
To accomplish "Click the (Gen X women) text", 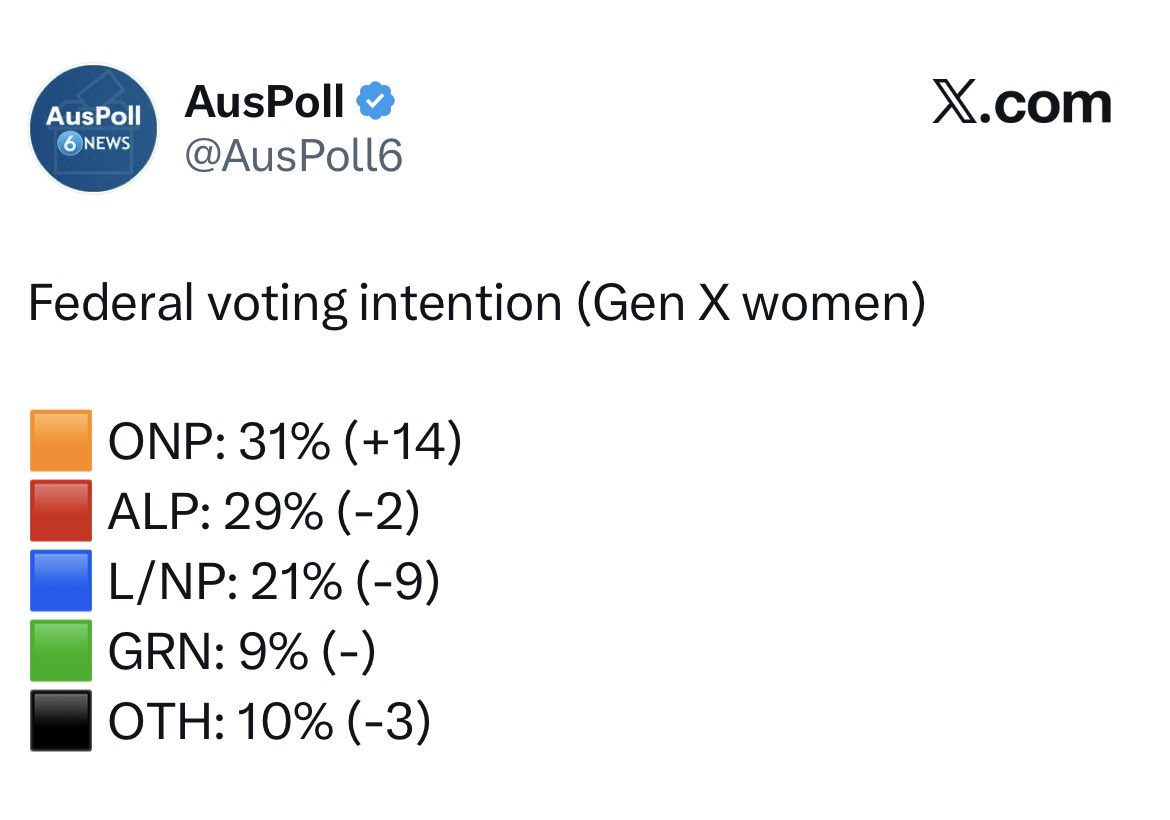I will (751, 303).
